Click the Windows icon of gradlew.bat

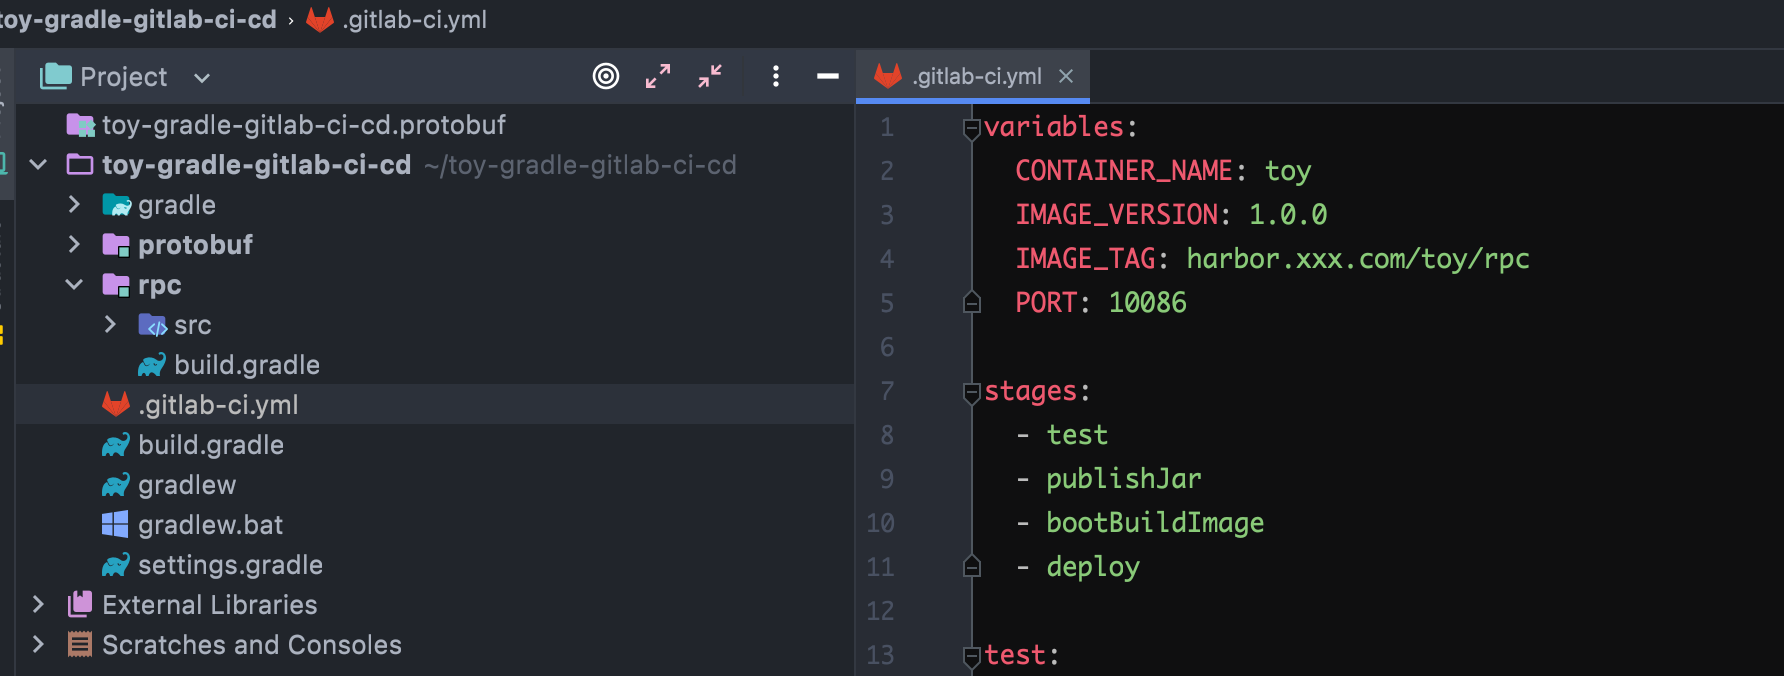point(115,524)
